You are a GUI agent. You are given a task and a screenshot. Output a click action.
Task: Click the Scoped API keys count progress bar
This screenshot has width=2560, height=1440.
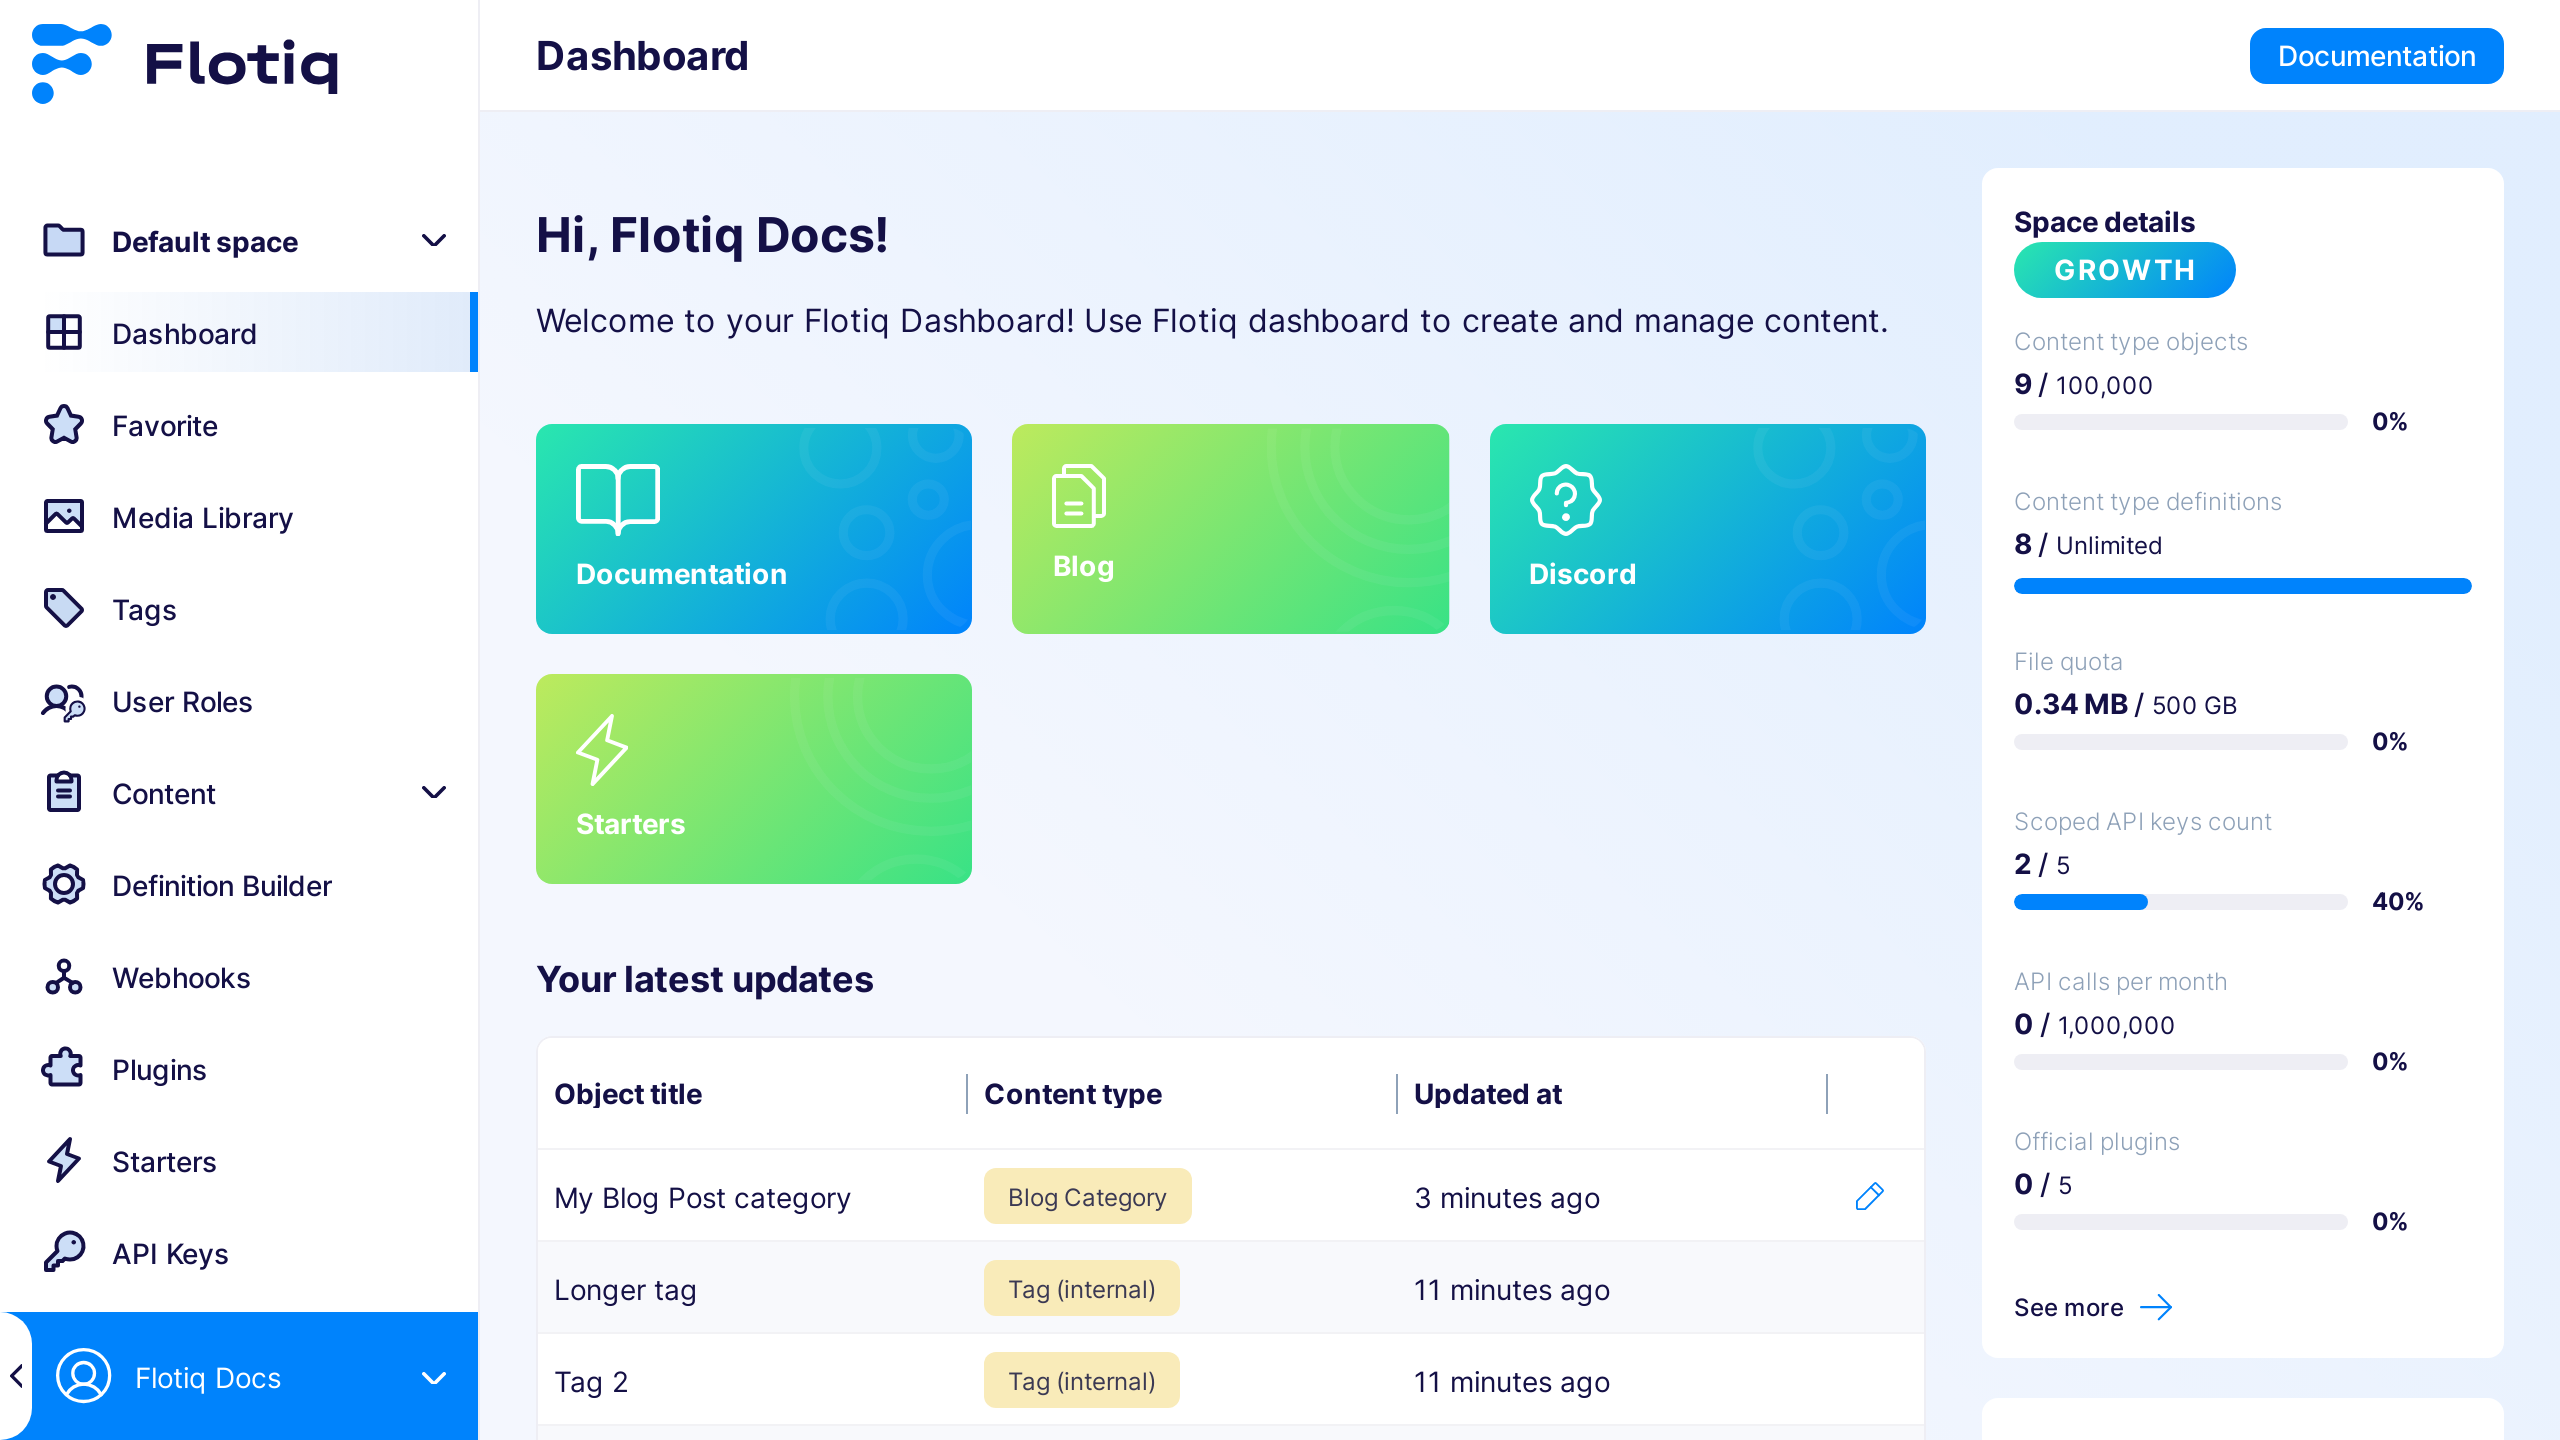point(2180,902)
